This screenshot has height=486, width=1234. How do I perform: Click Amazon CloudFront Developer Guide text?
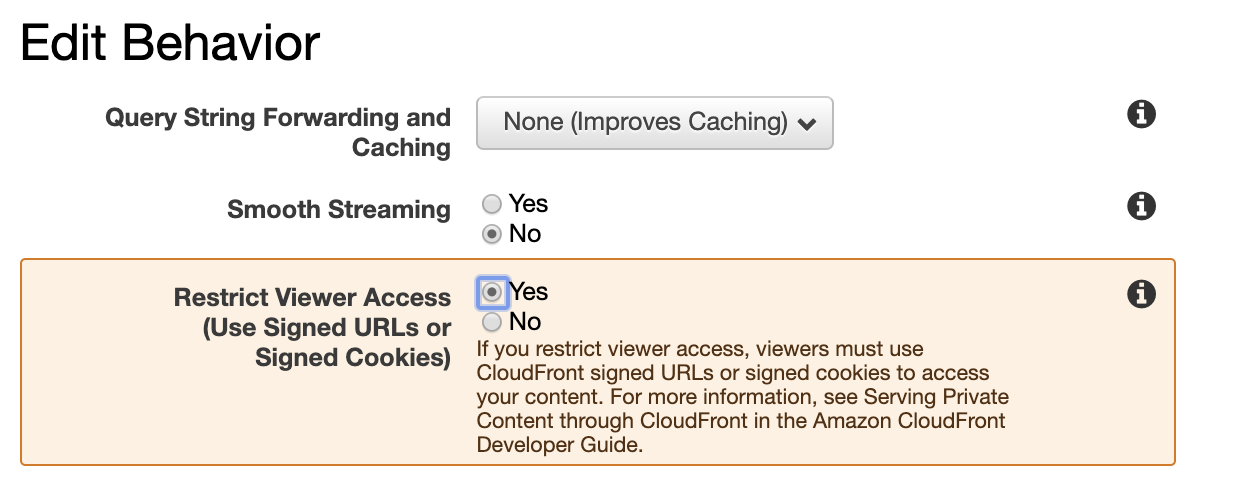pyautogui.click(x=741, y=432)
